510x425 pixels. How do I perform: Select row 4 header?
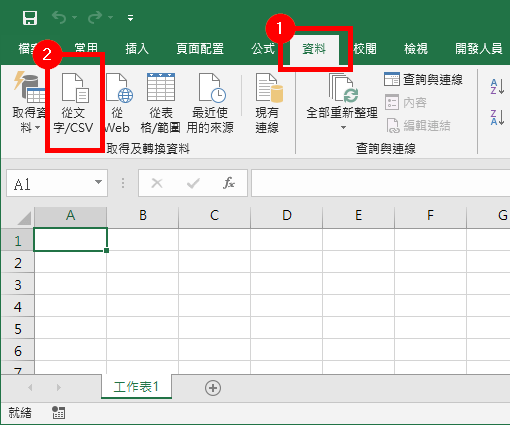pyautogui.click(x=18, y=306)
